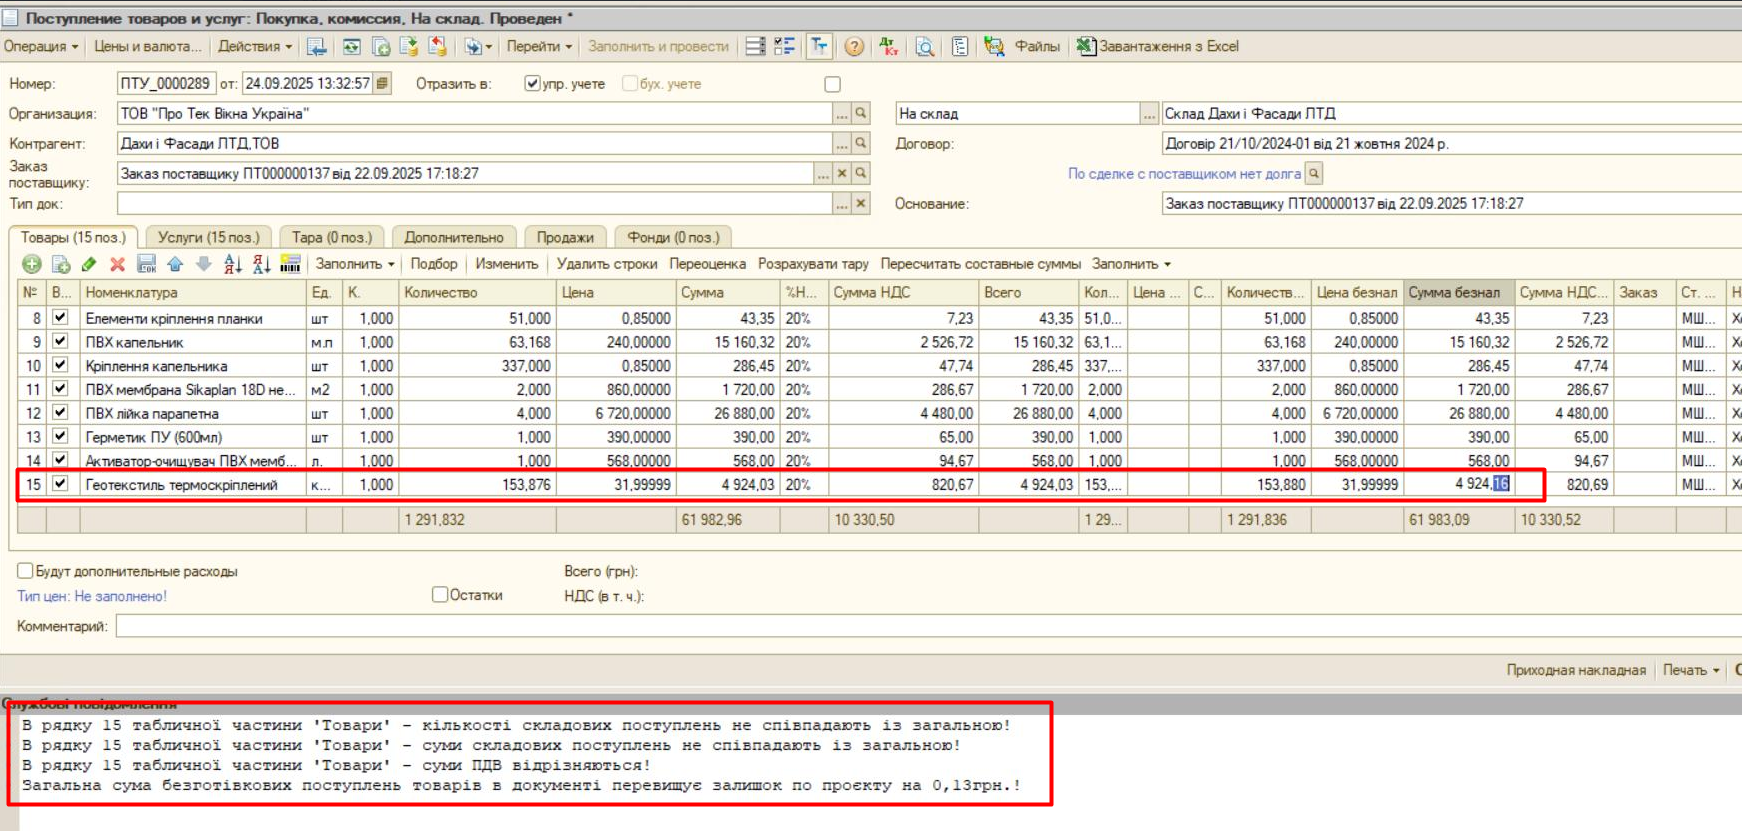The image size is (1742, 831).
Task: Open the Help question mark icon
Action: [853, 47]
